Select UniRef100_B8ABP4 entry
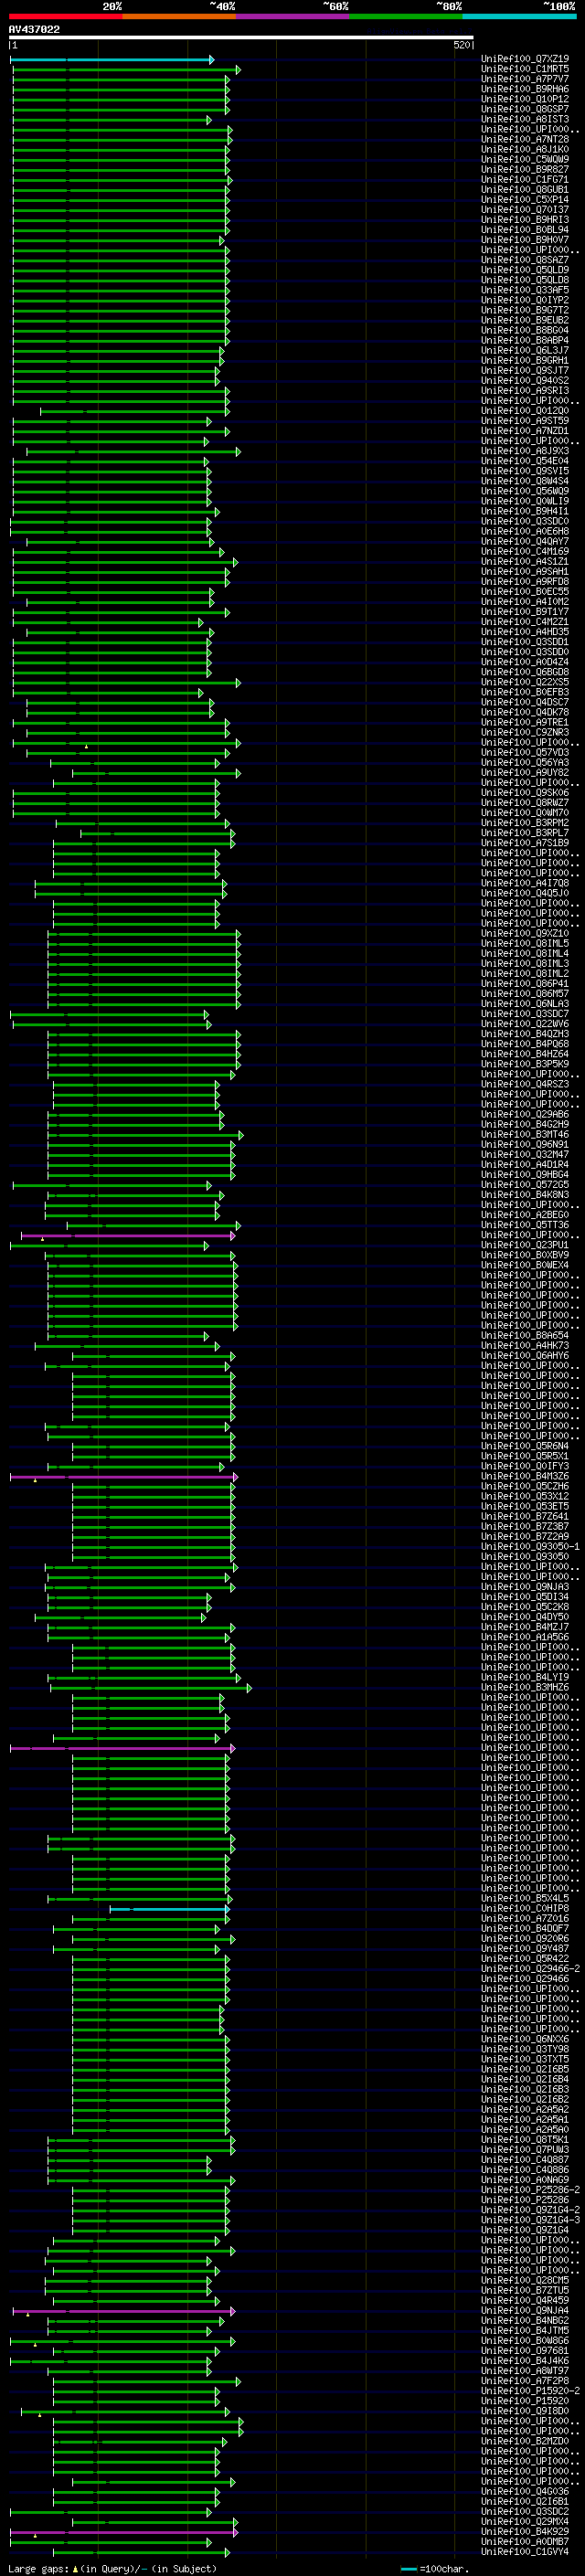585x2576 pixels. tap(525, 340)
